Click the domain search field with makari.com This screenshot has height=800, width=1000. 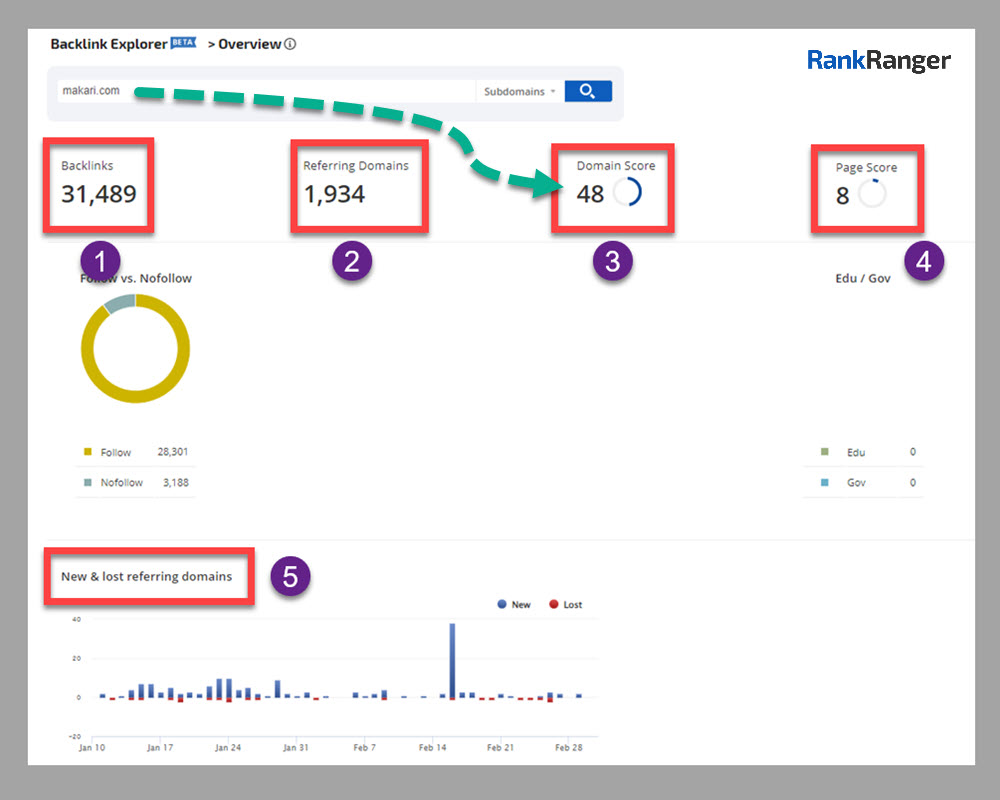[260, 91]
